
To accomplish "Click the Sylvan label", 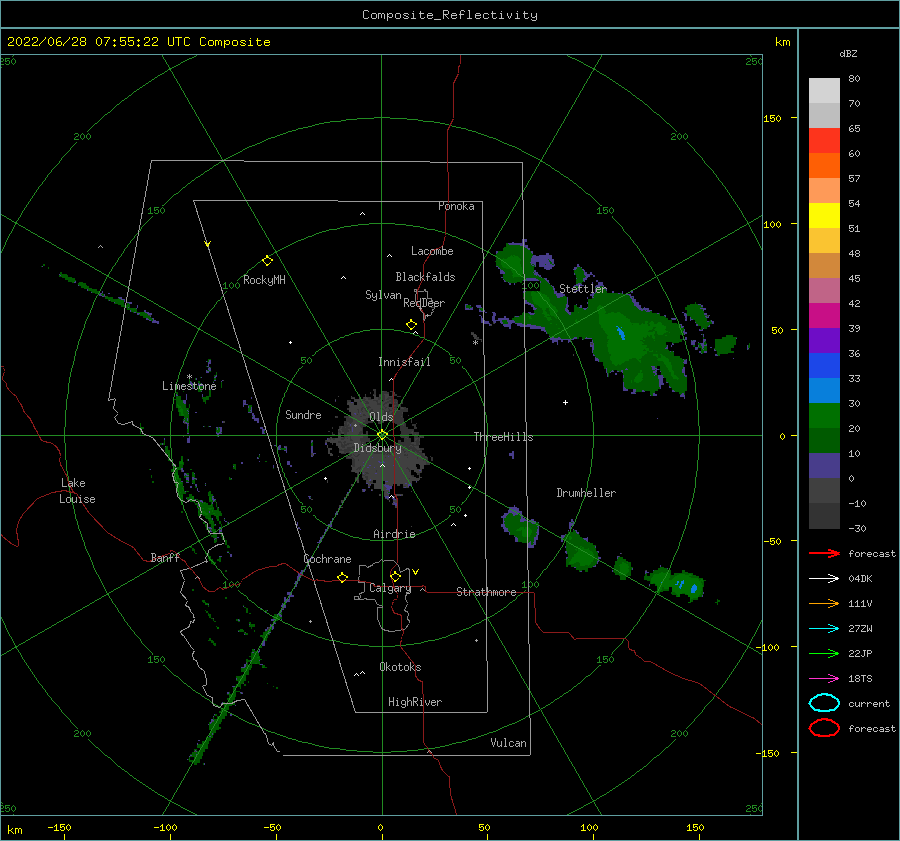I will point(383,295).
